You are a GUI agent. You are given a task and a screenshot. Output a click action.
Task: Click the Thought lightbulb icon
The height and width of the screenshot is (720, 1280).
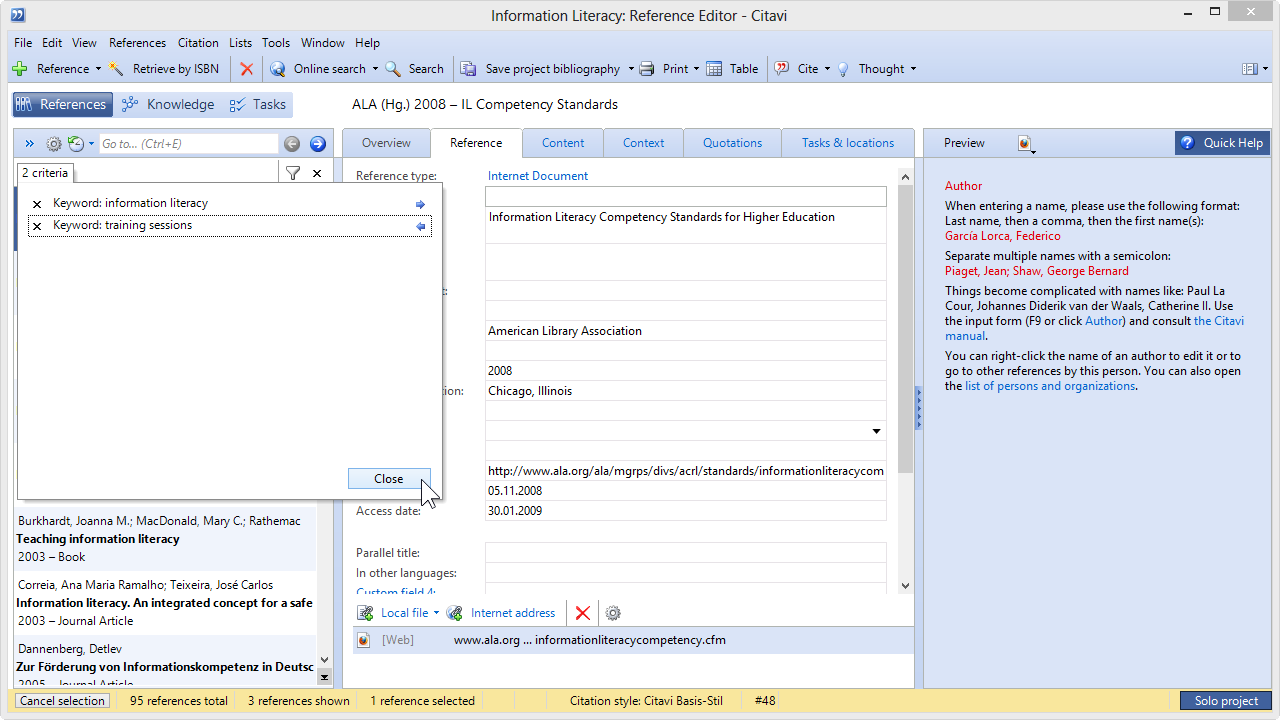(x=843, y=69)
